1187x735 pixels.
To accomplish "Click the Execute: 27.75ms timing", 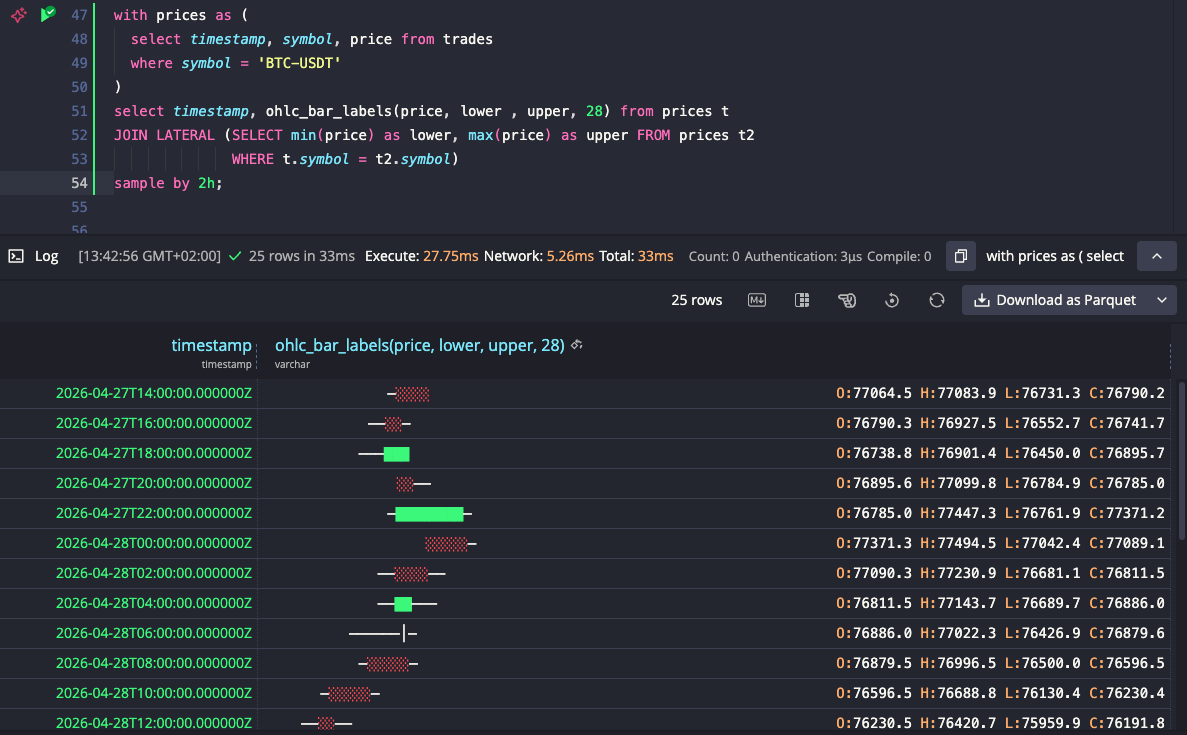I will tap(422, 256).
